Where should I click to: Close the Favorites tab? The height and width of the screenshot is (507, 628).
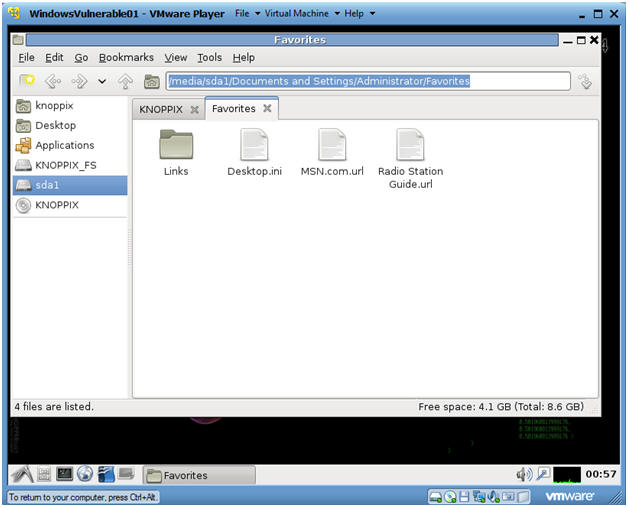click(267, 108)
